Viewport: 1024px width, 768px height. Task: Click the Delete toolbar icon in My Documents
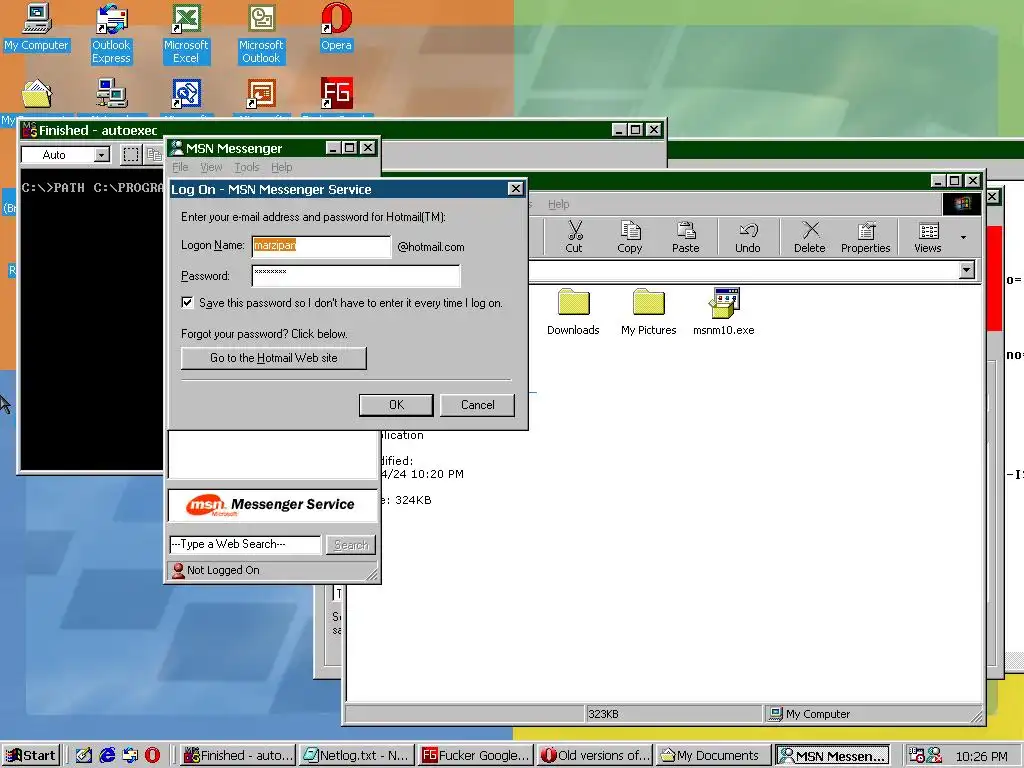[x=810, y=236]
